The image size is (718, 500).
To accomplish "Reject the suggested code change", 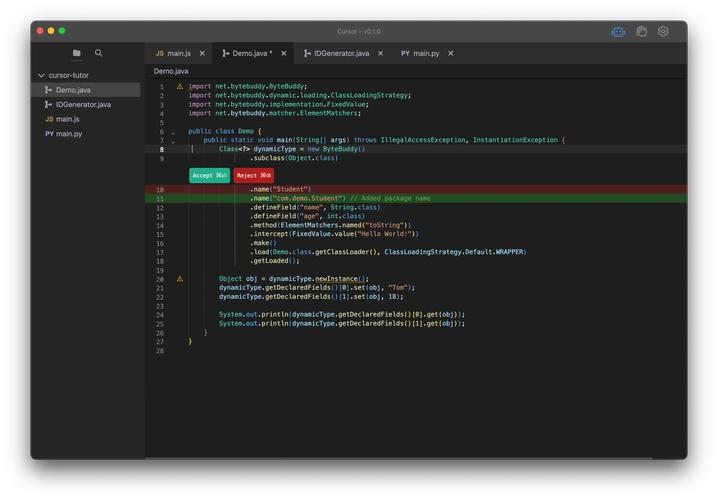I will point(254,175).
